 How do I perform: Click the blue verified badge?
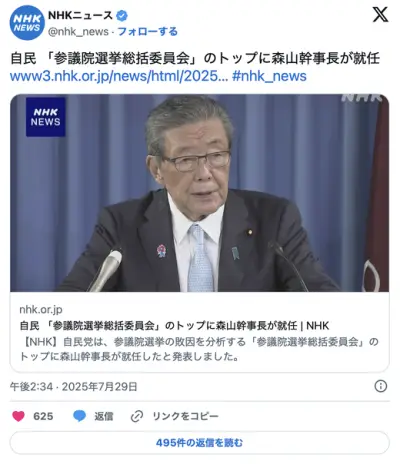tap(122, 15)
